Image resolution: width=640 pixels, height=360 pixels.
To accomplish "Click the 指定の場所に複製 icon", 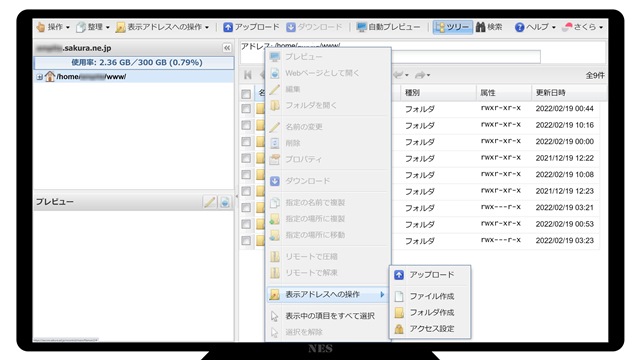I will (x=275, y=219).
